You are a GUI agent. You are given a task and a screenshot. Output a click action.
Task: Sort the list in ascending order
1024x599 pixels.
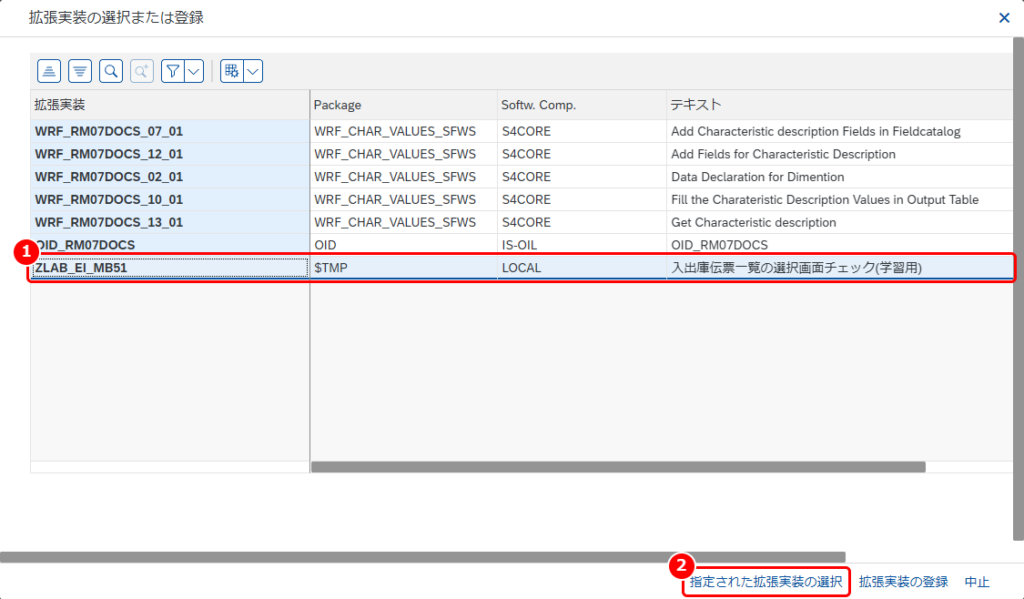tap(49, 71)
